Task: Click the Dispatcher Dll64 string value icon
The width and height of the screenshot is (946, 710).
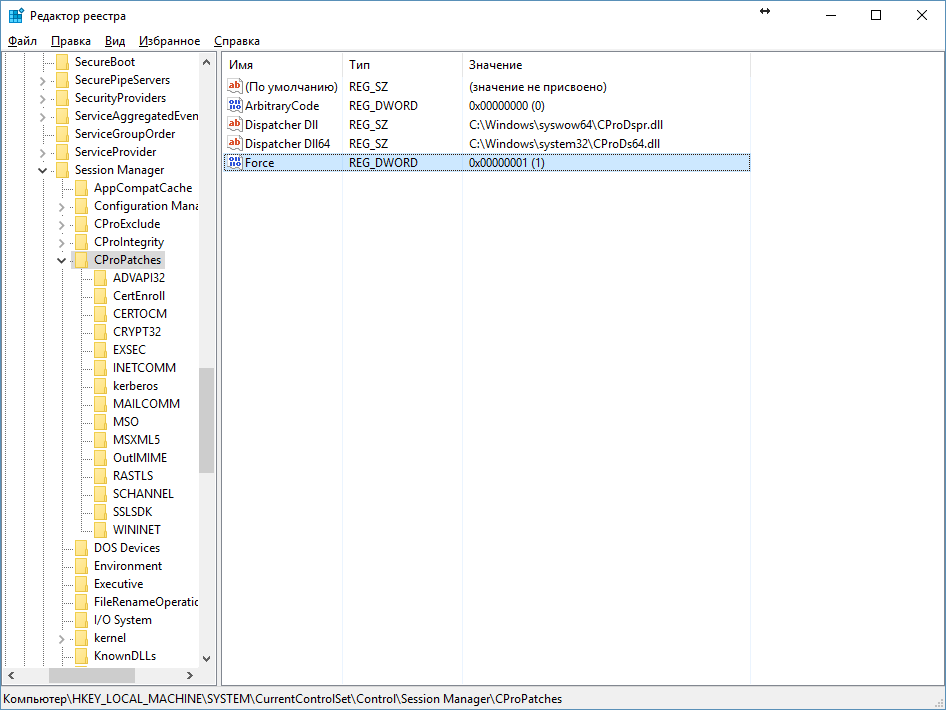Action: coord(235,144)
